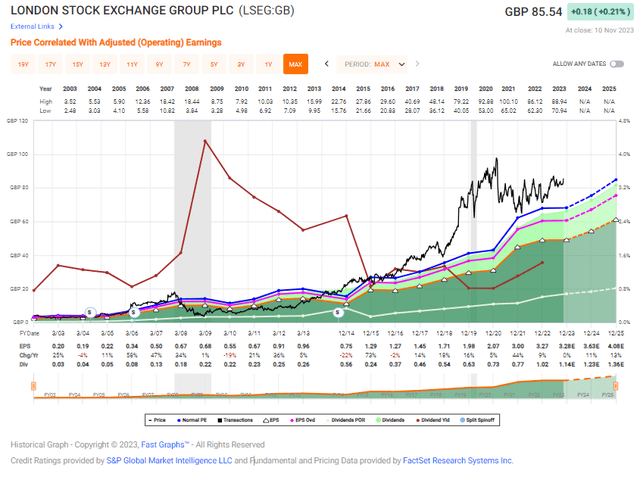Click the Price Correlated With Adjusted Earnings heading
Screen dimensions: 640x480
click(x=116, y=42)
